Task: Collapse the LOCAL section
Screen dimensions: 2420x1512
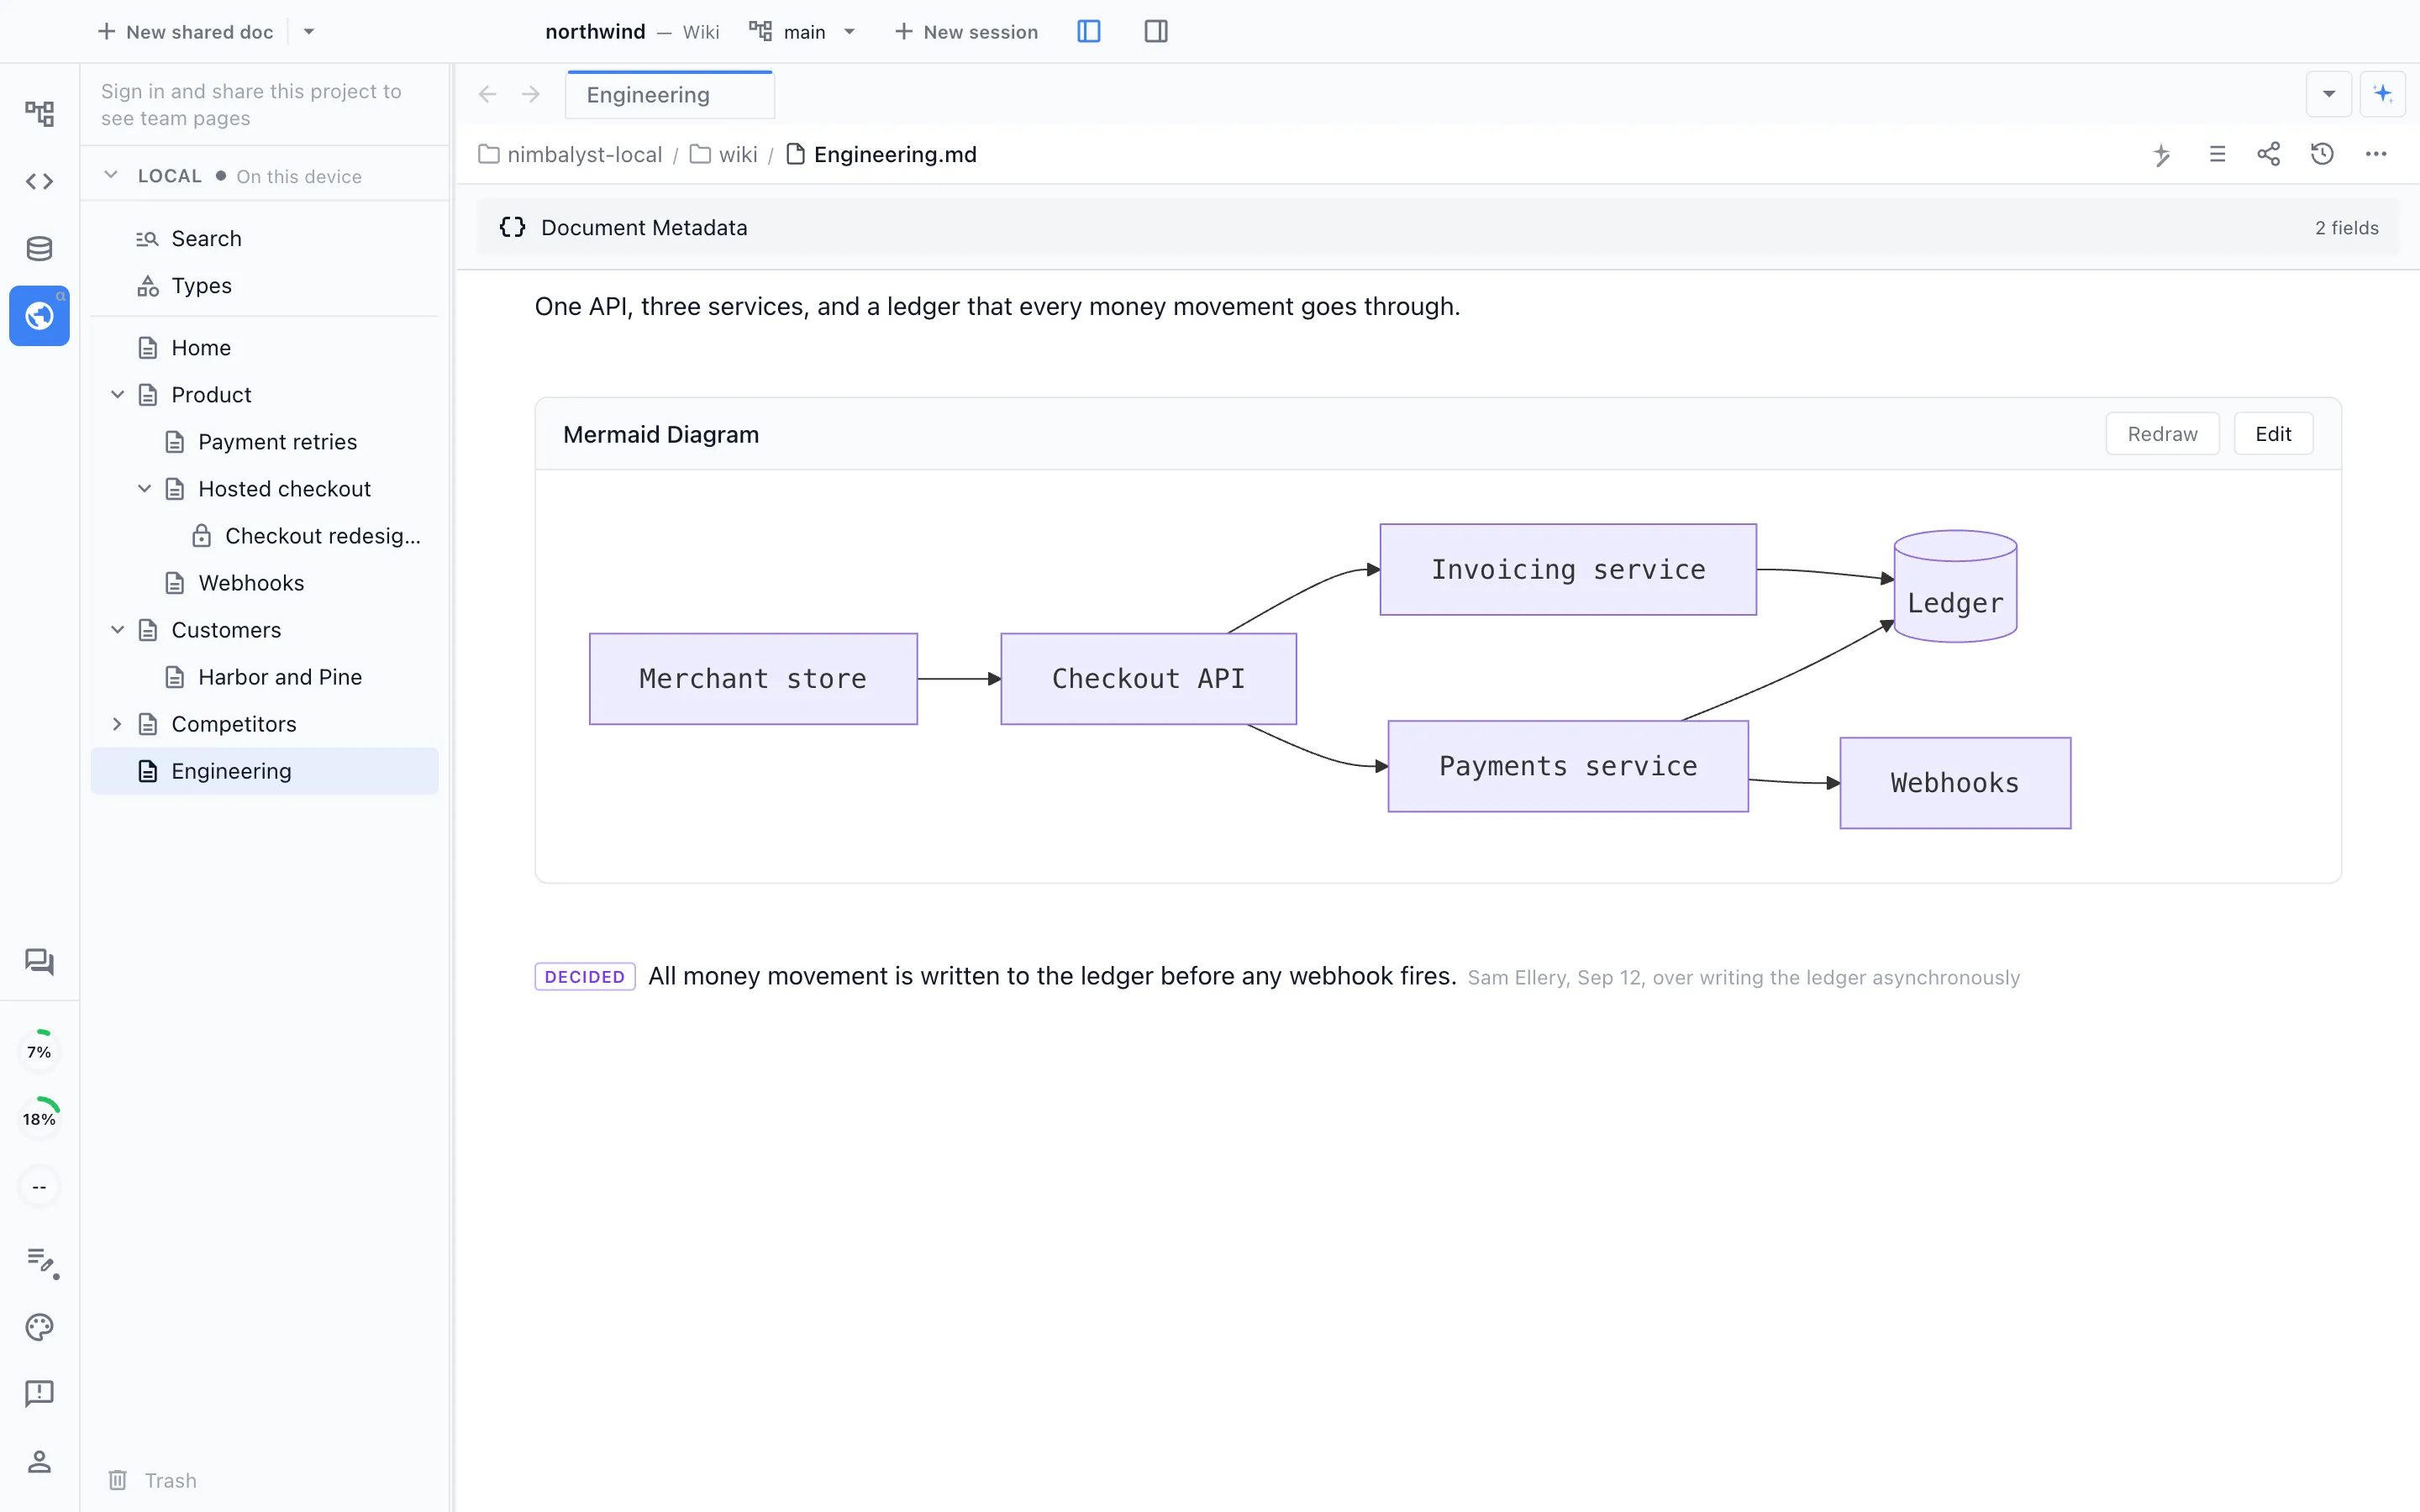Action: tap(111, 175)
